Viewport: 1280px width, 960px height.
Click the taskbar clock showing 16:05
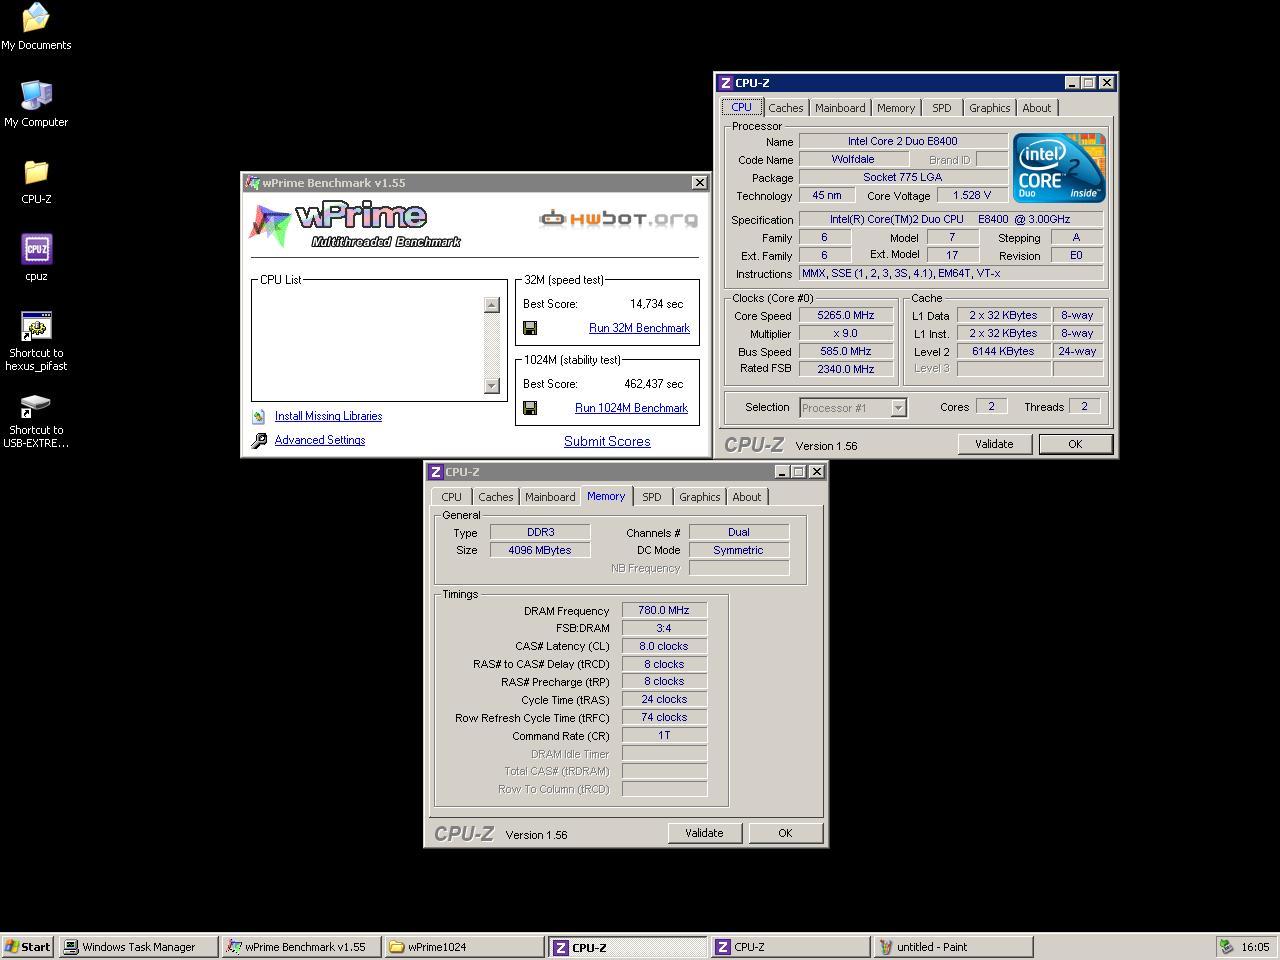pyautogui.click(x=1255, y=947)
